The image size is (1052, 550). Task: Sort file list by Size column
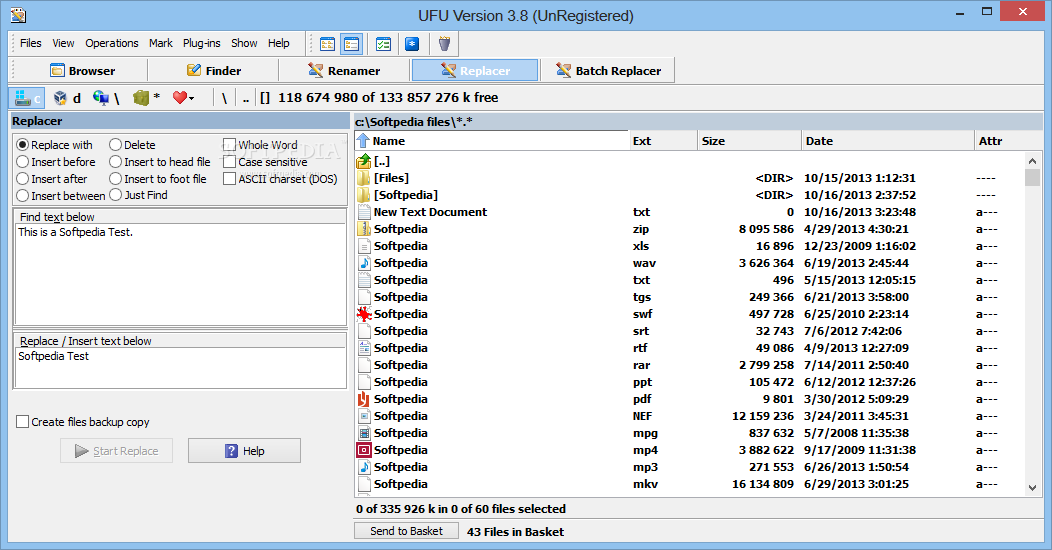coord(749,141)
